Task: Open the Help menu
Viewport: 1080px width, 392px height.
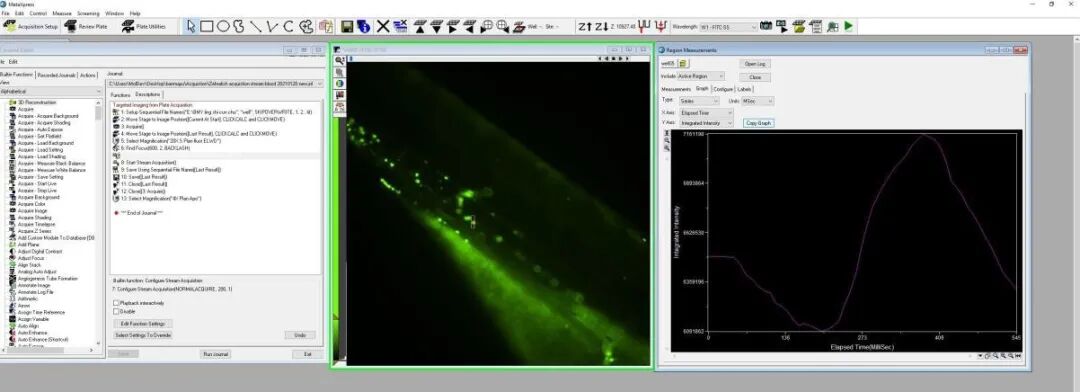Action: point(135,13)
